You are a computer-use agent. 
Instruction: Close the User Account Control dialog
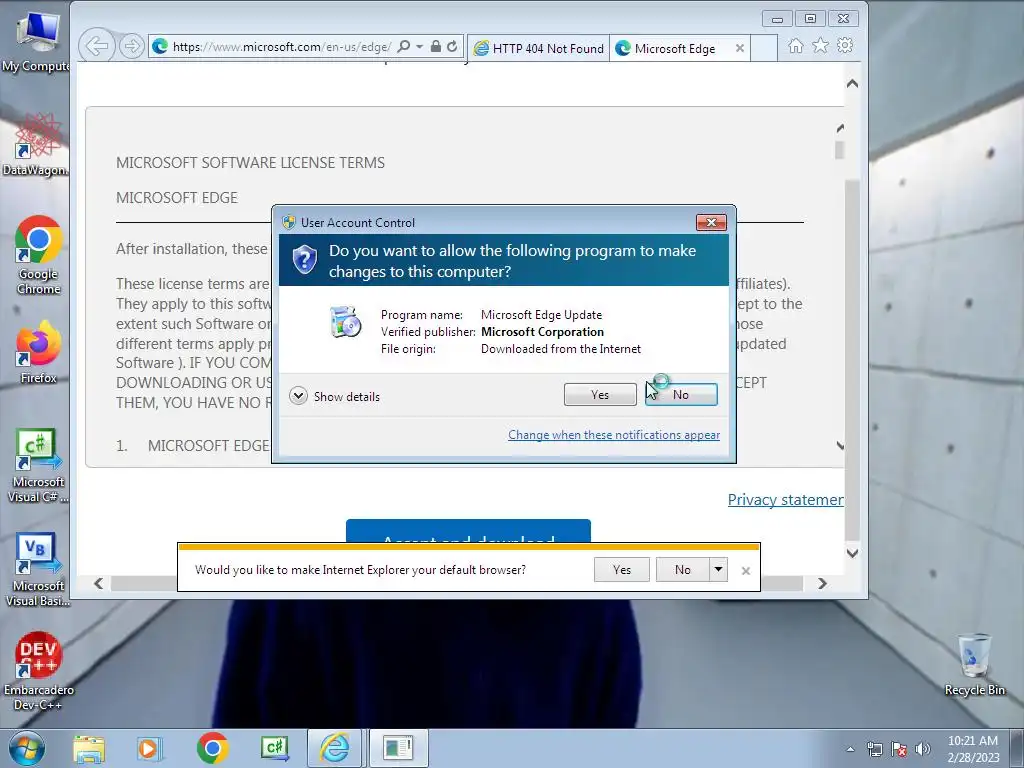711,223
